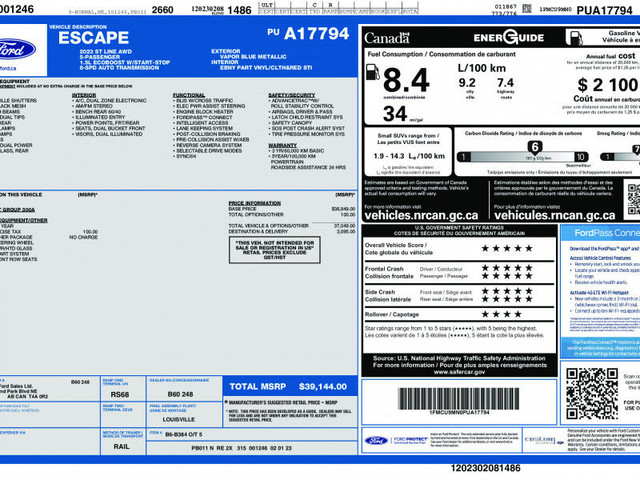Click the ILLUMINATED ENTRY item
This screenshot has width=640, height=480.
click(100, 117)
